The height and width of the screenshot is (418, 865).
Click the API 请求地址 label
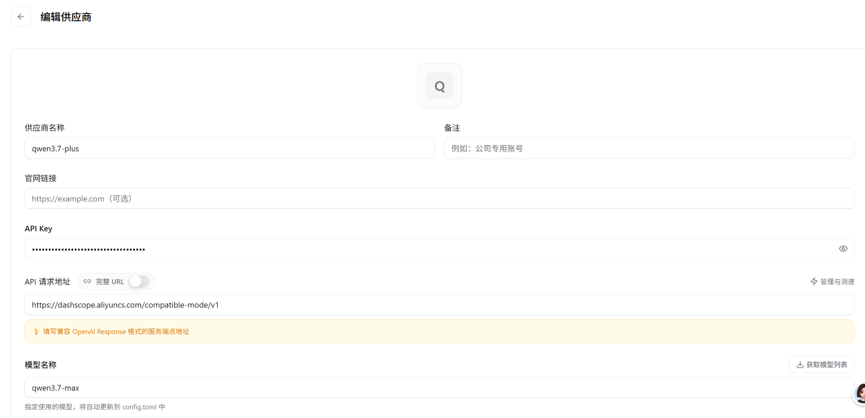47,281
